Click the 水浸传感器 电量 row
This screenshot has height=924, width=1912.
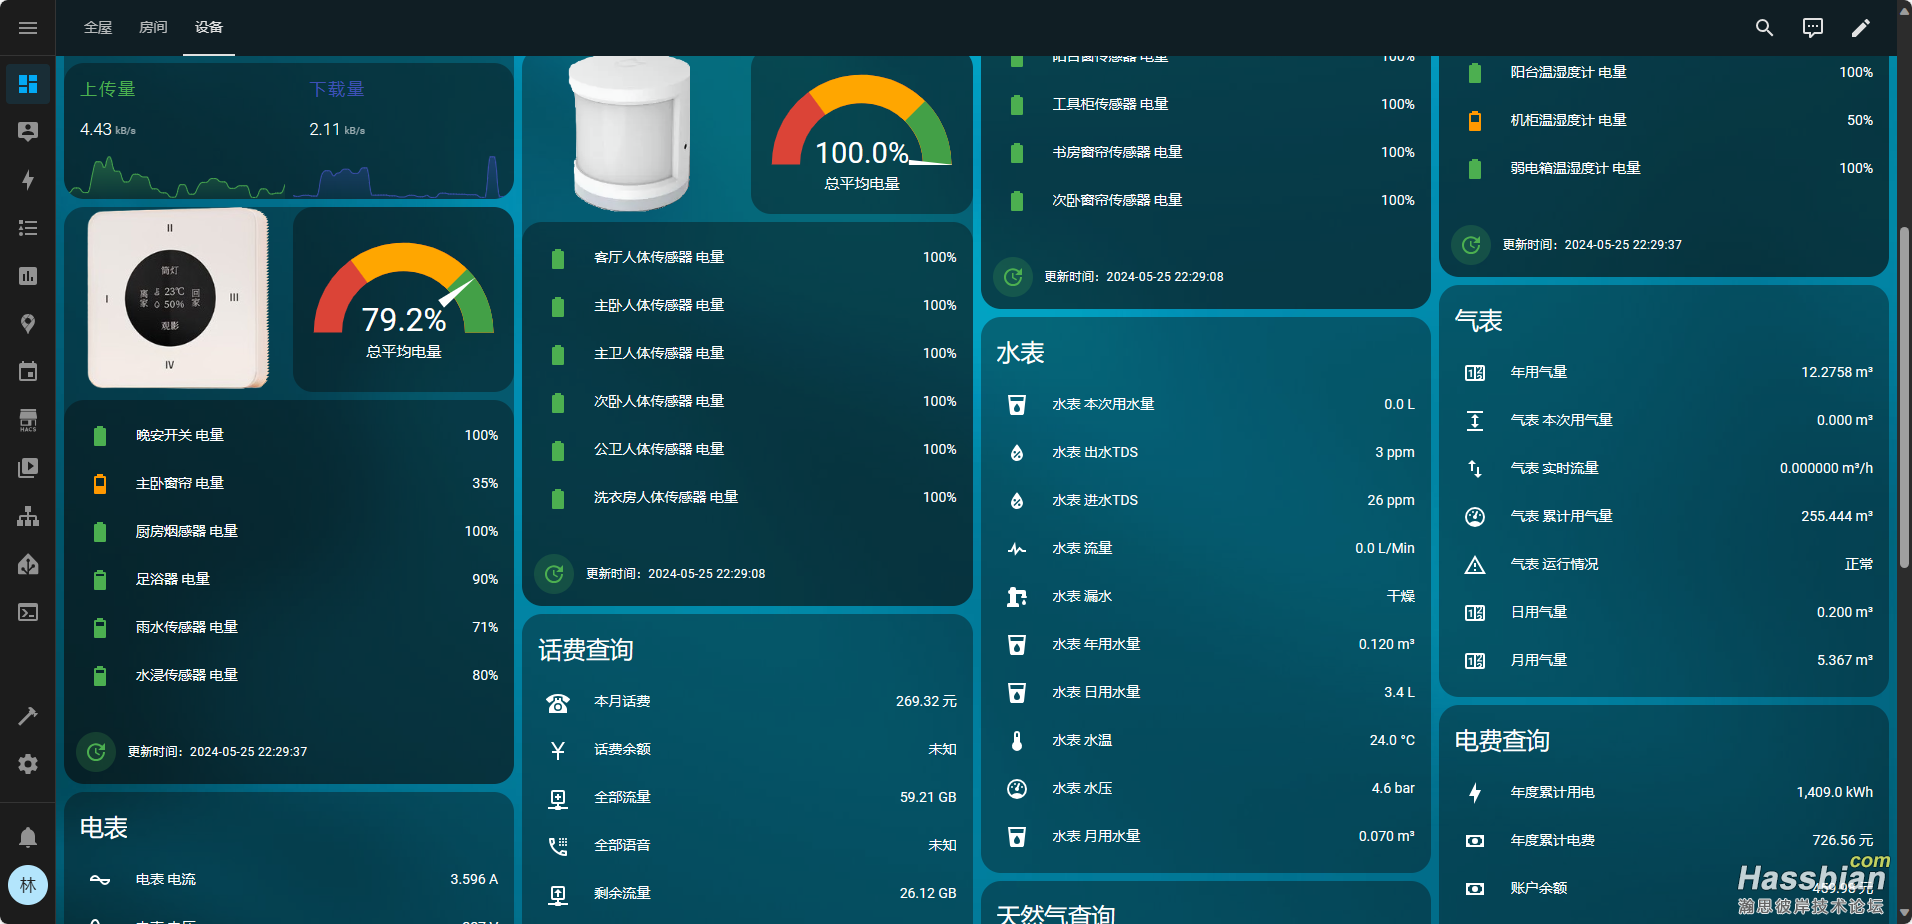[x=289, y=676]
